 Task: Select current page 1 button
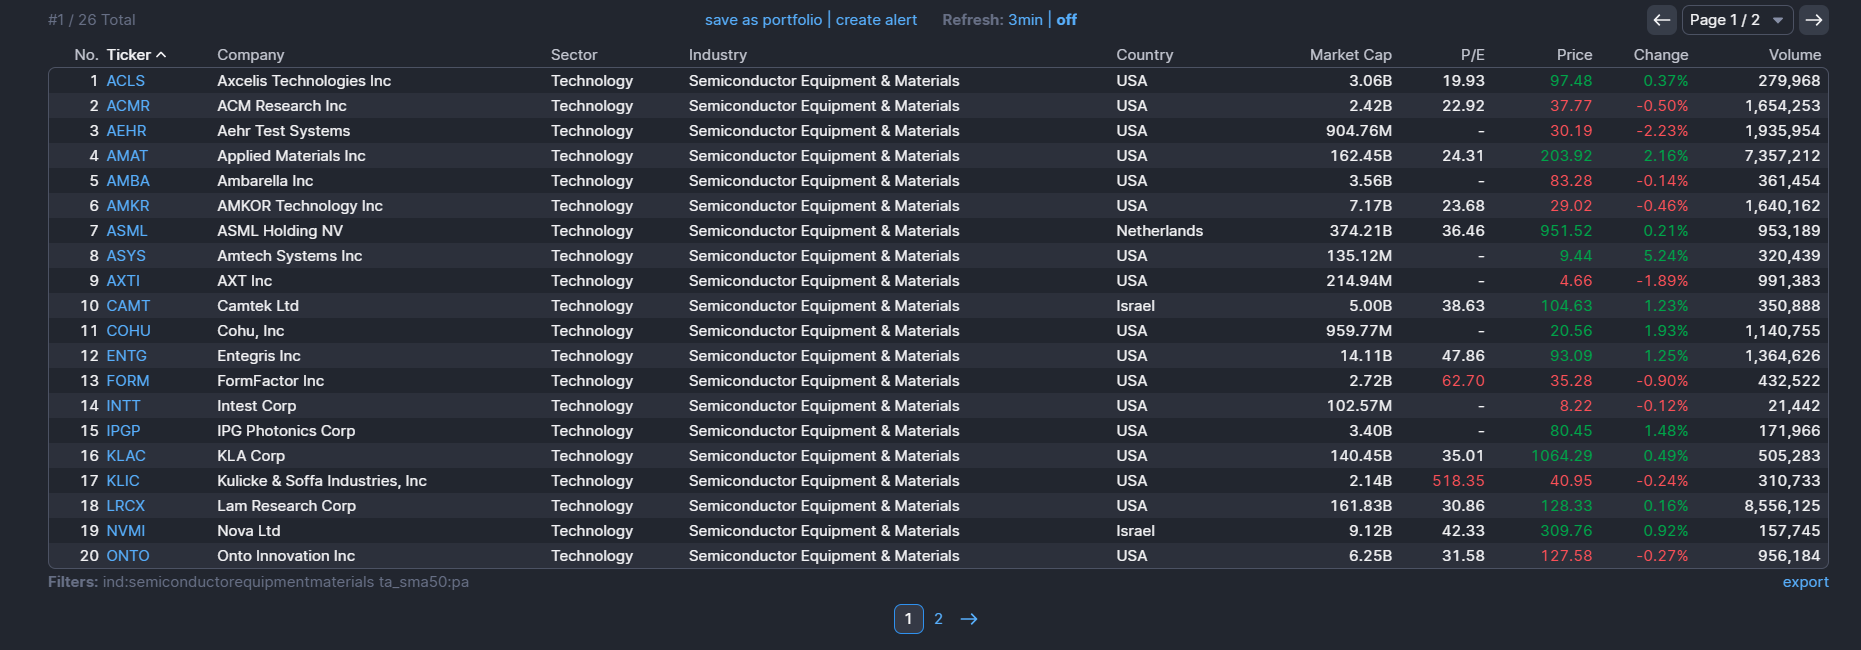pyautogui.click(x=908, y=619)
